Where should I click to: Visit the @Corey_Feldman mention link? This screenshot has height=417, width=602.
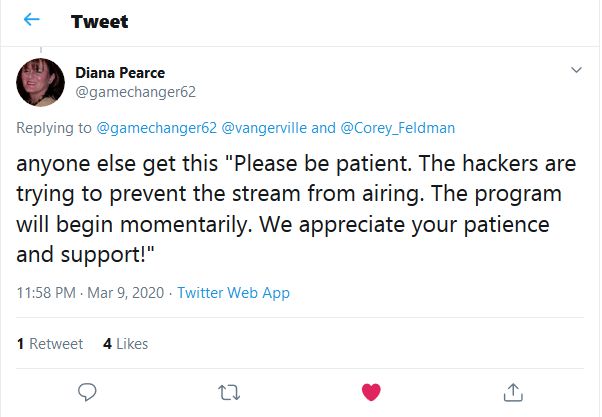398,128
